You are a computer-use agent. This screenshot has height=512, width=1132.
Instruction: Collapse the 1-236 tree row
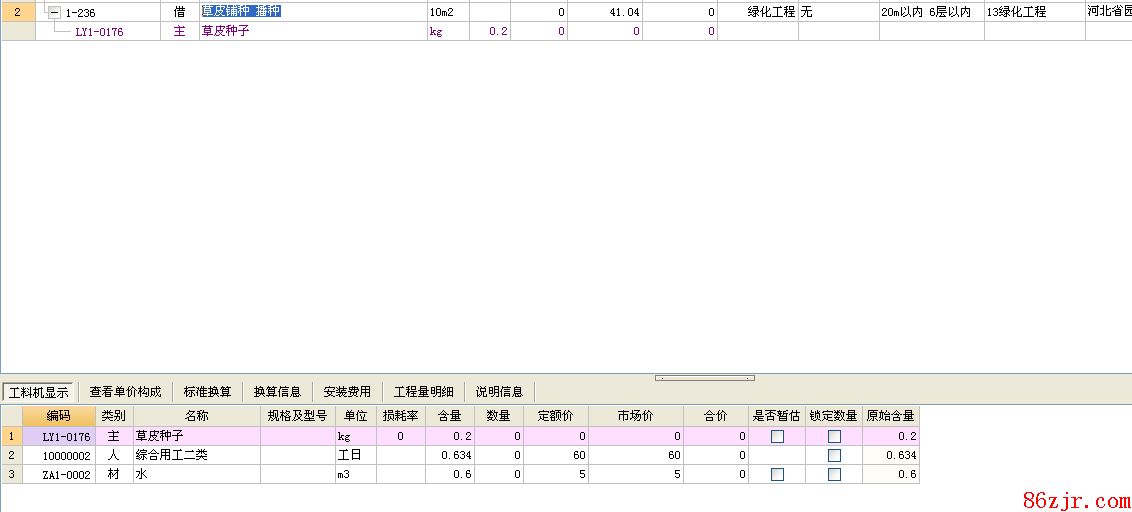[x=55, y=12]
